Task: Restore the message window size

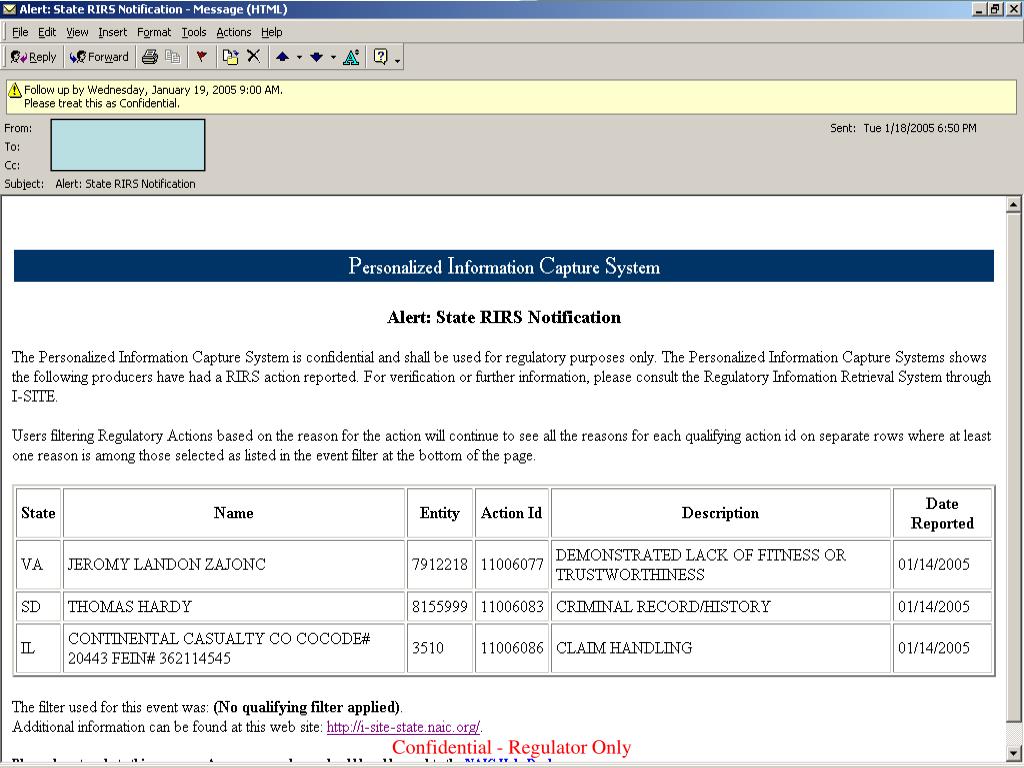Action: click(994, 9)
